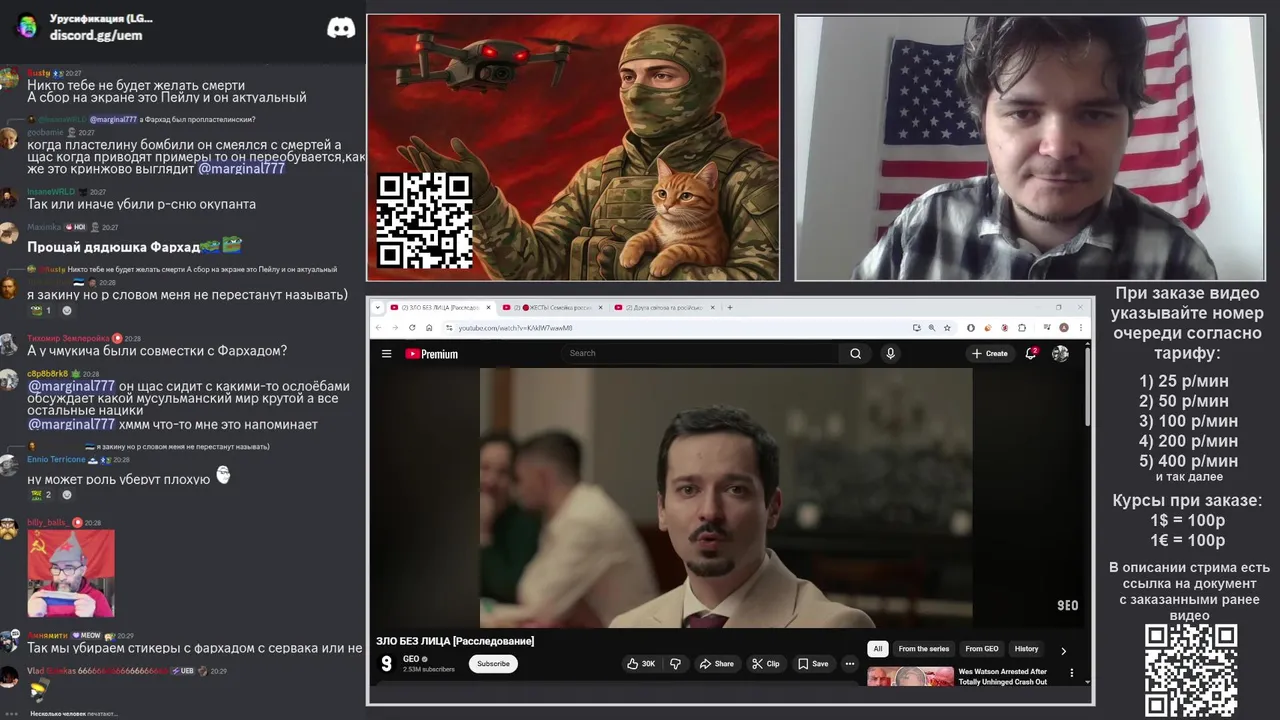
Task: Click bottom-right QR code
Action: 1191,671
